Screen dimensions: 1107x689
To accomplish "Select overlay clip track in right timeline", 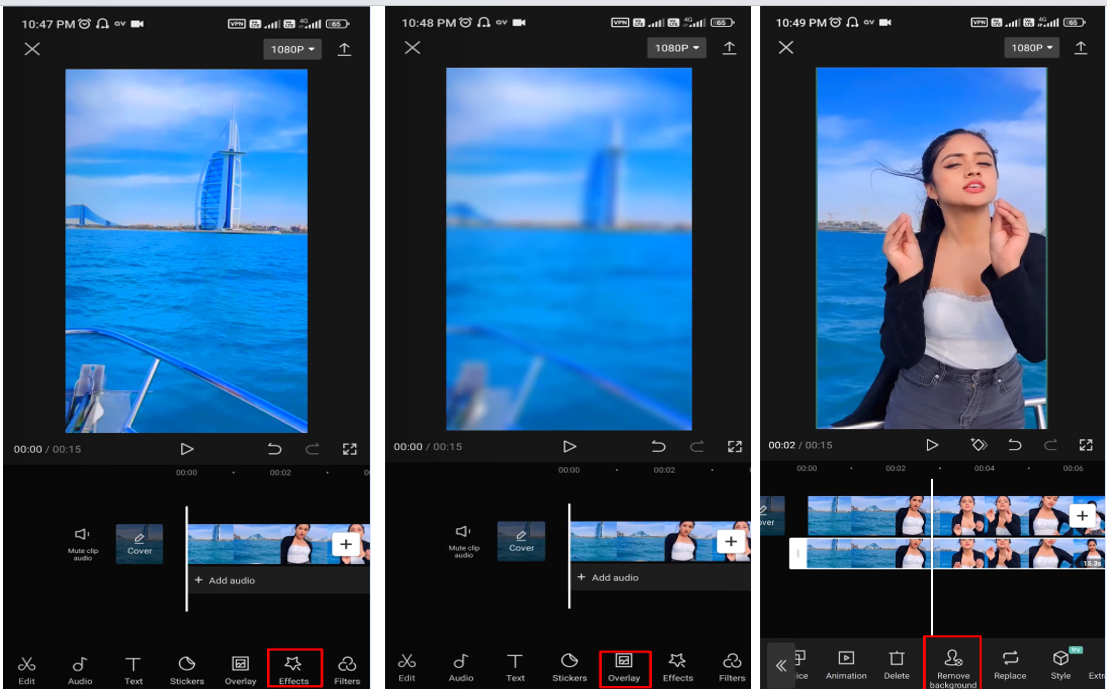I will [947, 553].
